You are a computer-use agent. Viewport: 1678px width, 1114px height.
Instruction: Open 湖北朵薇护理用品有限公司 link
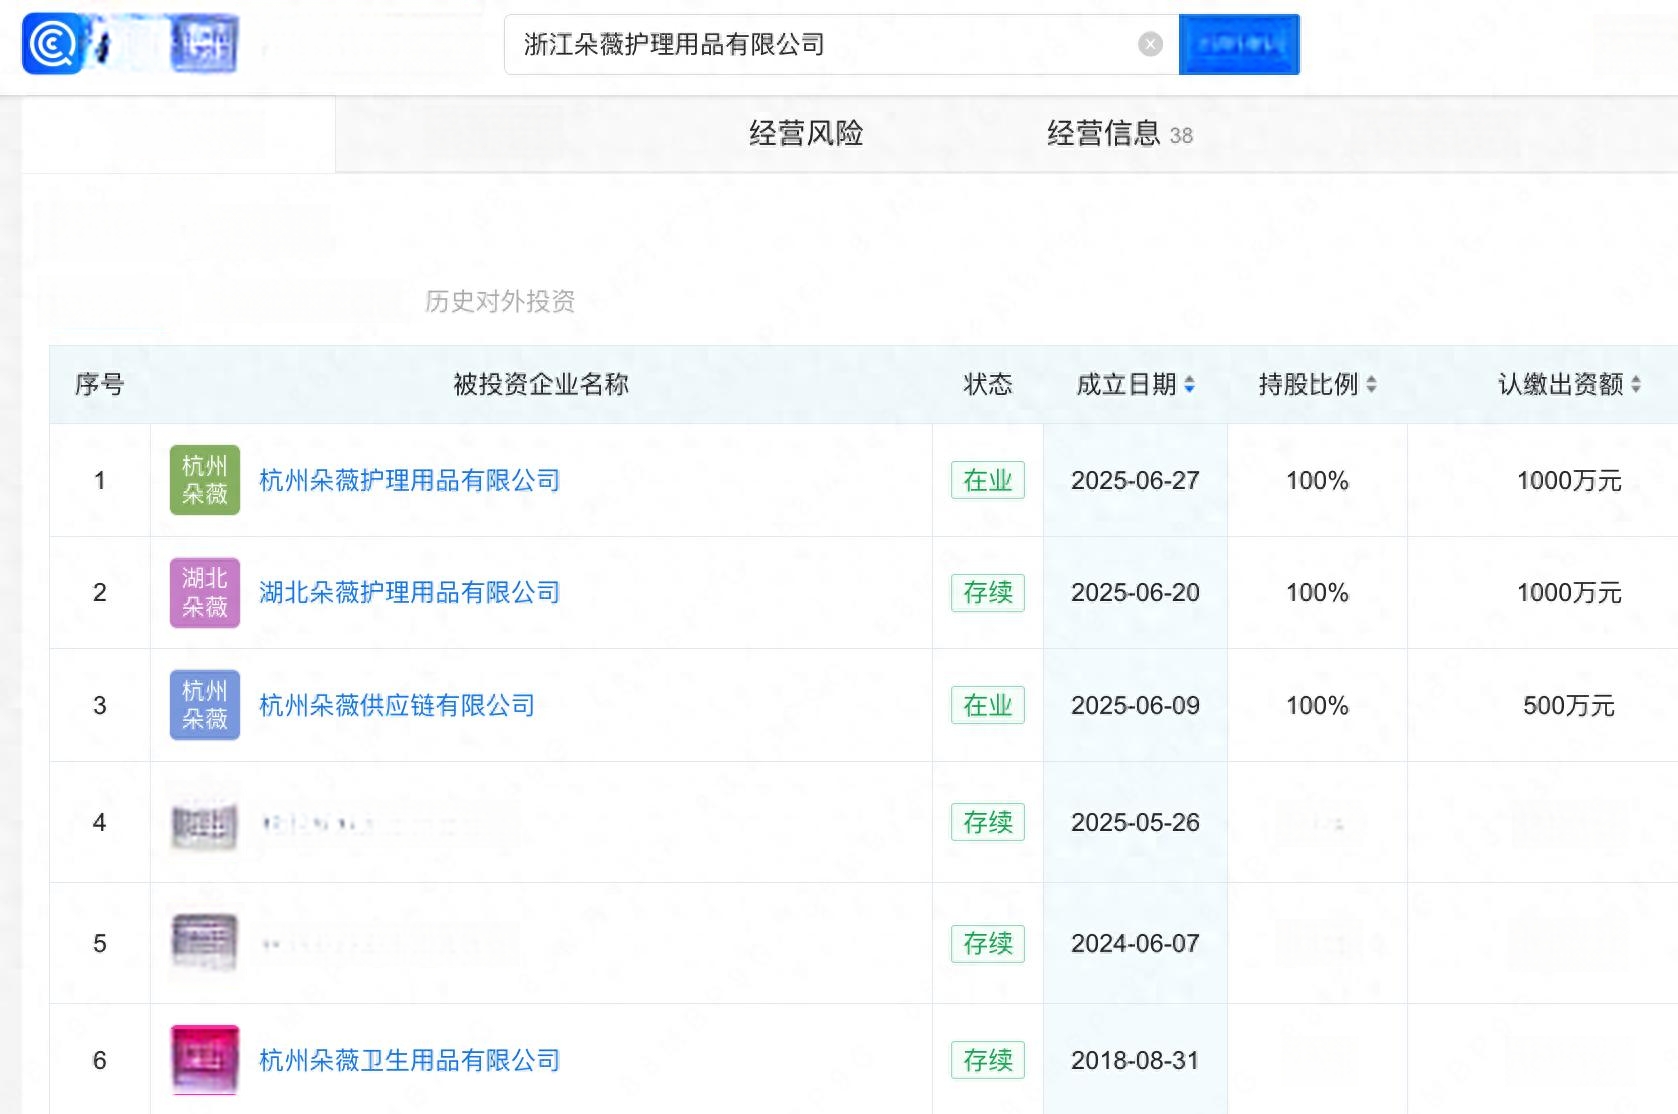pyautogui.click(x=410, y=593)
